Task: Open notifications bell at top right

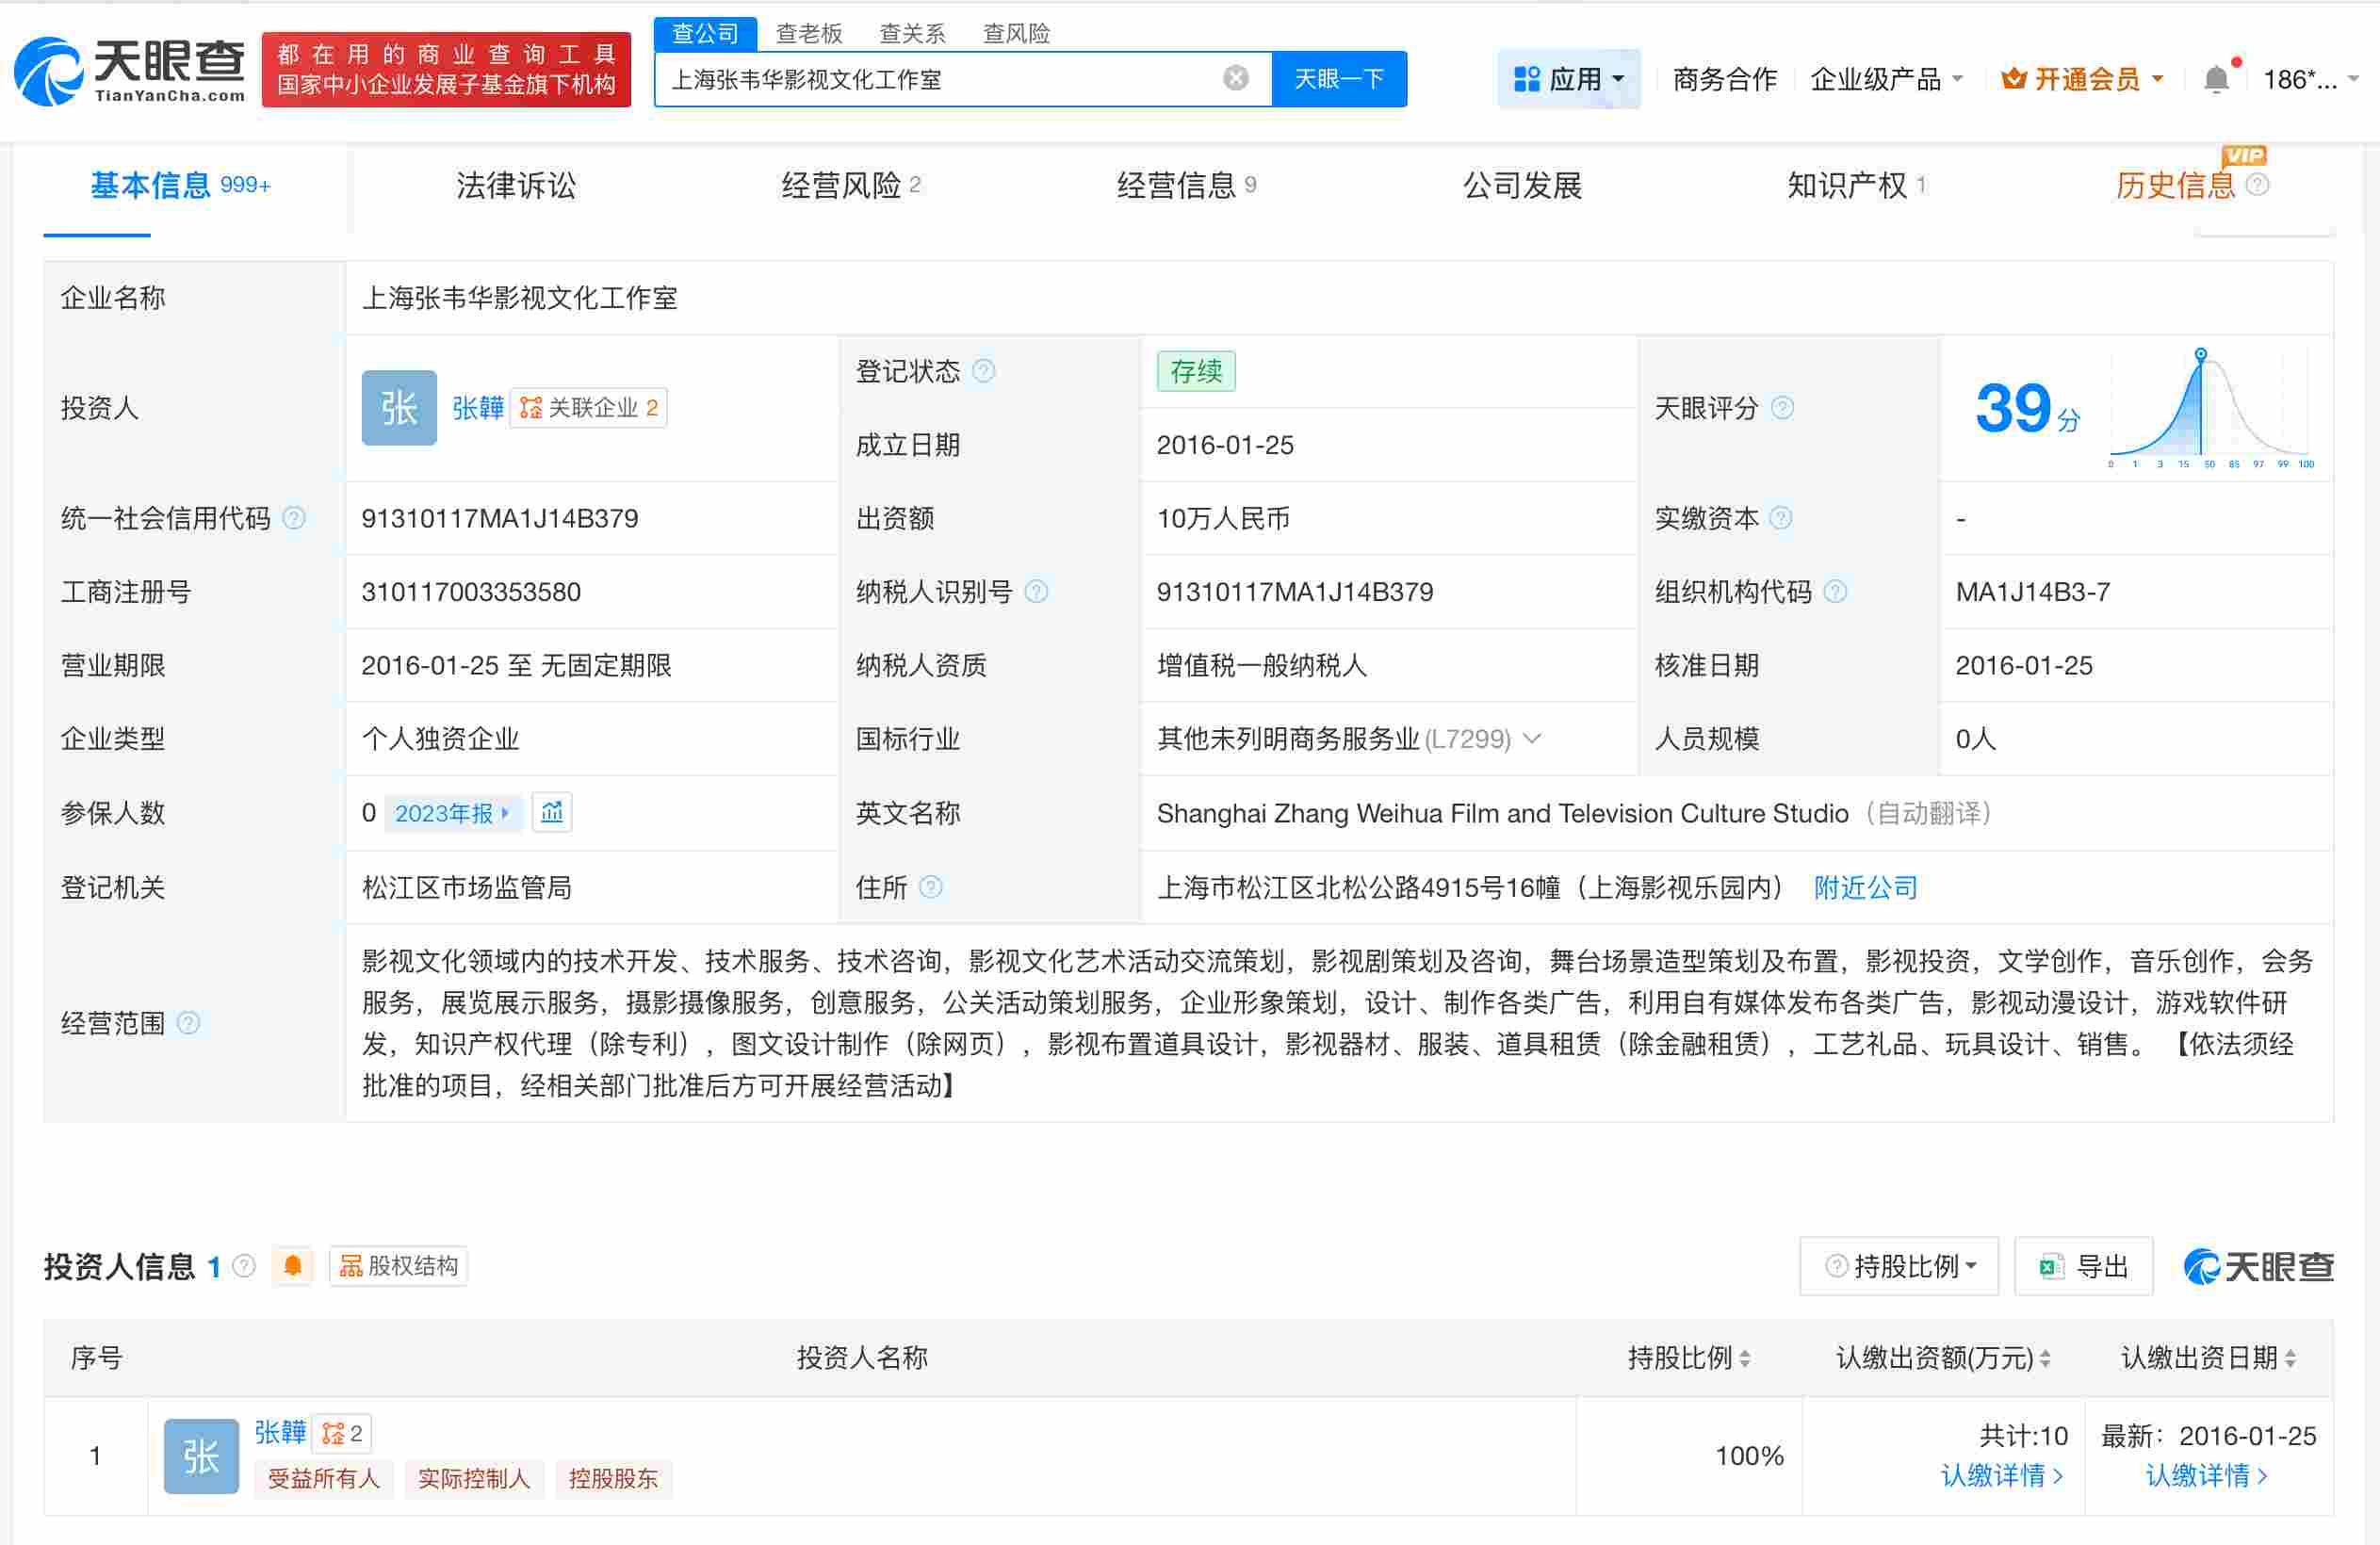Action: pos(2218,78)
